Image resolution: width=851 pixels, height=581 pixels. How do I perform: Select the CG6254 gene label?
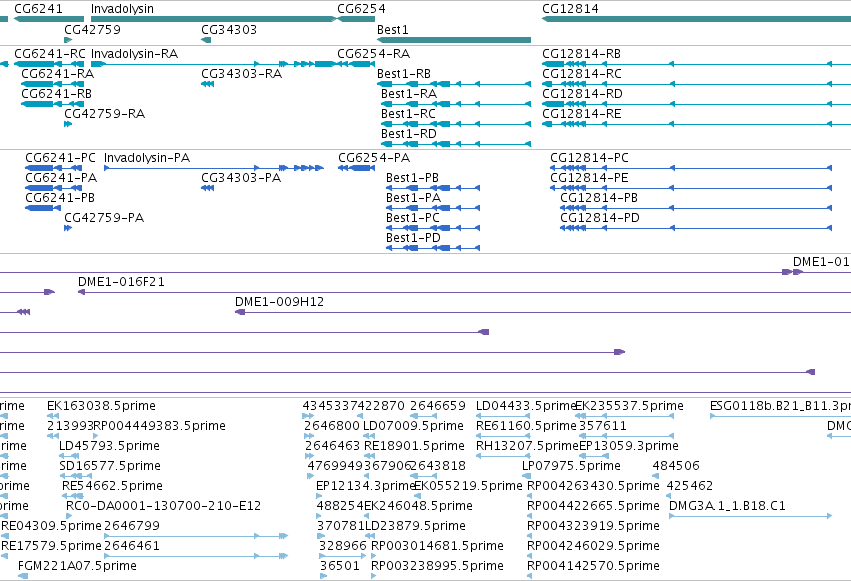click(x=361, y=9)
